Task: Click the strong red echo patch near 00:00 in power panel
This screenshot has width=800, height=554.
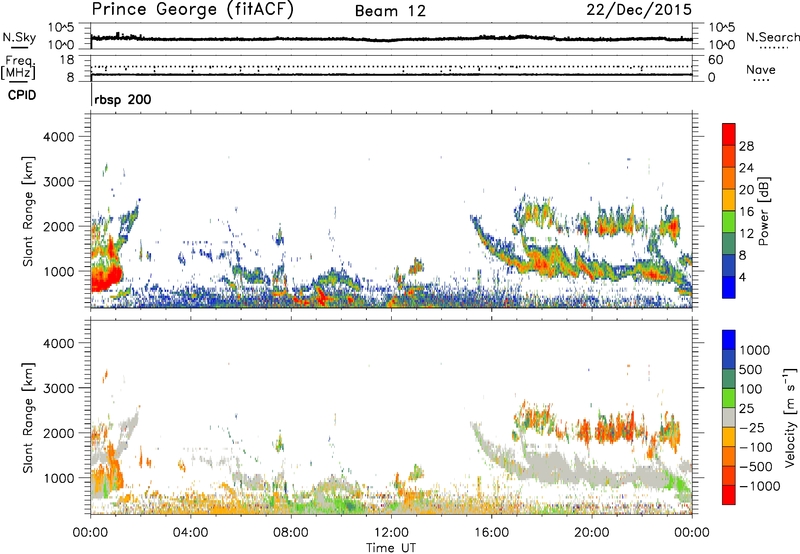Action: tap(105, 279)
